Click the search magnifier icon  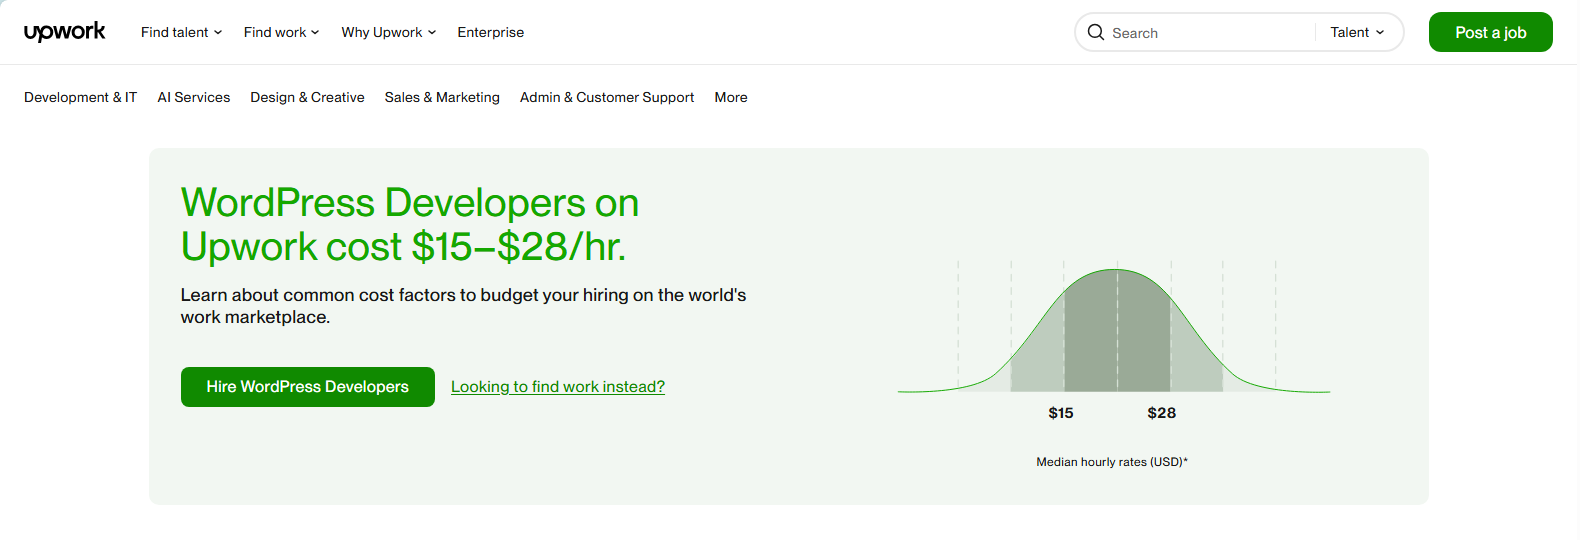coord(1096,32)
